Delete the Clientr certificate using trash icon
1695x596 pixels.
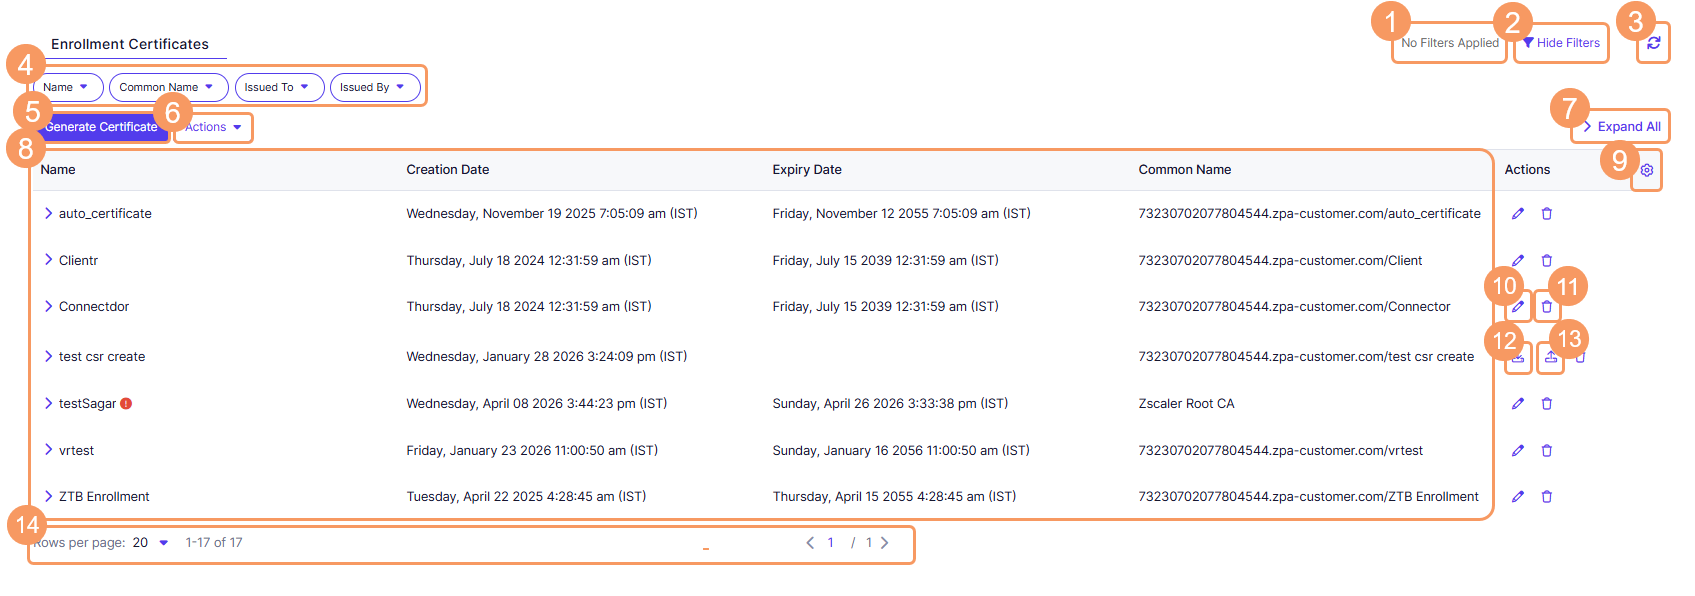(1547, 261)
